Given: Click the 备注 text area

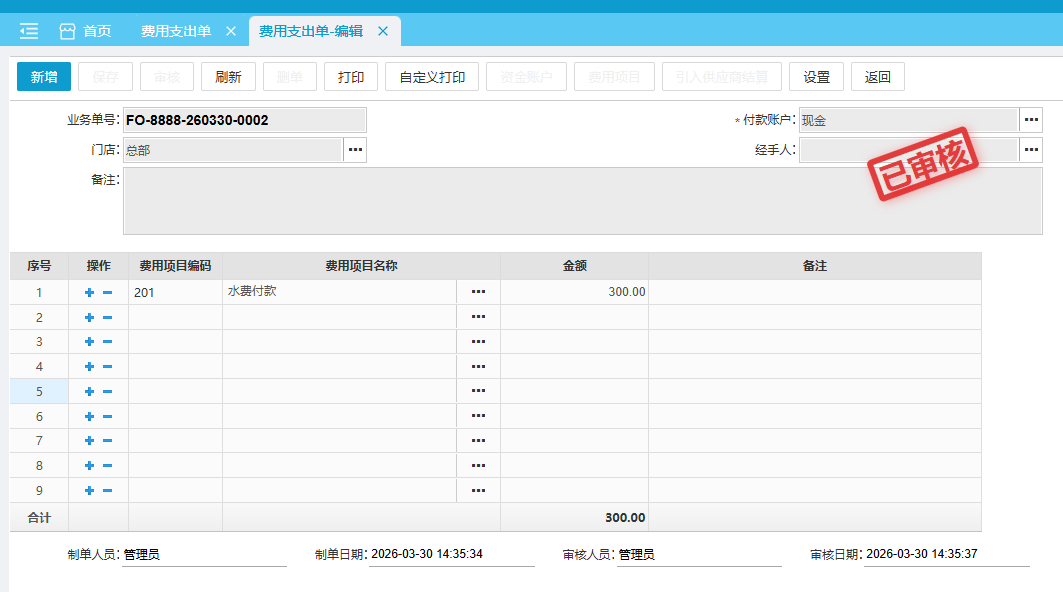Looking at the screenshot, I should (x=582, y=201).
